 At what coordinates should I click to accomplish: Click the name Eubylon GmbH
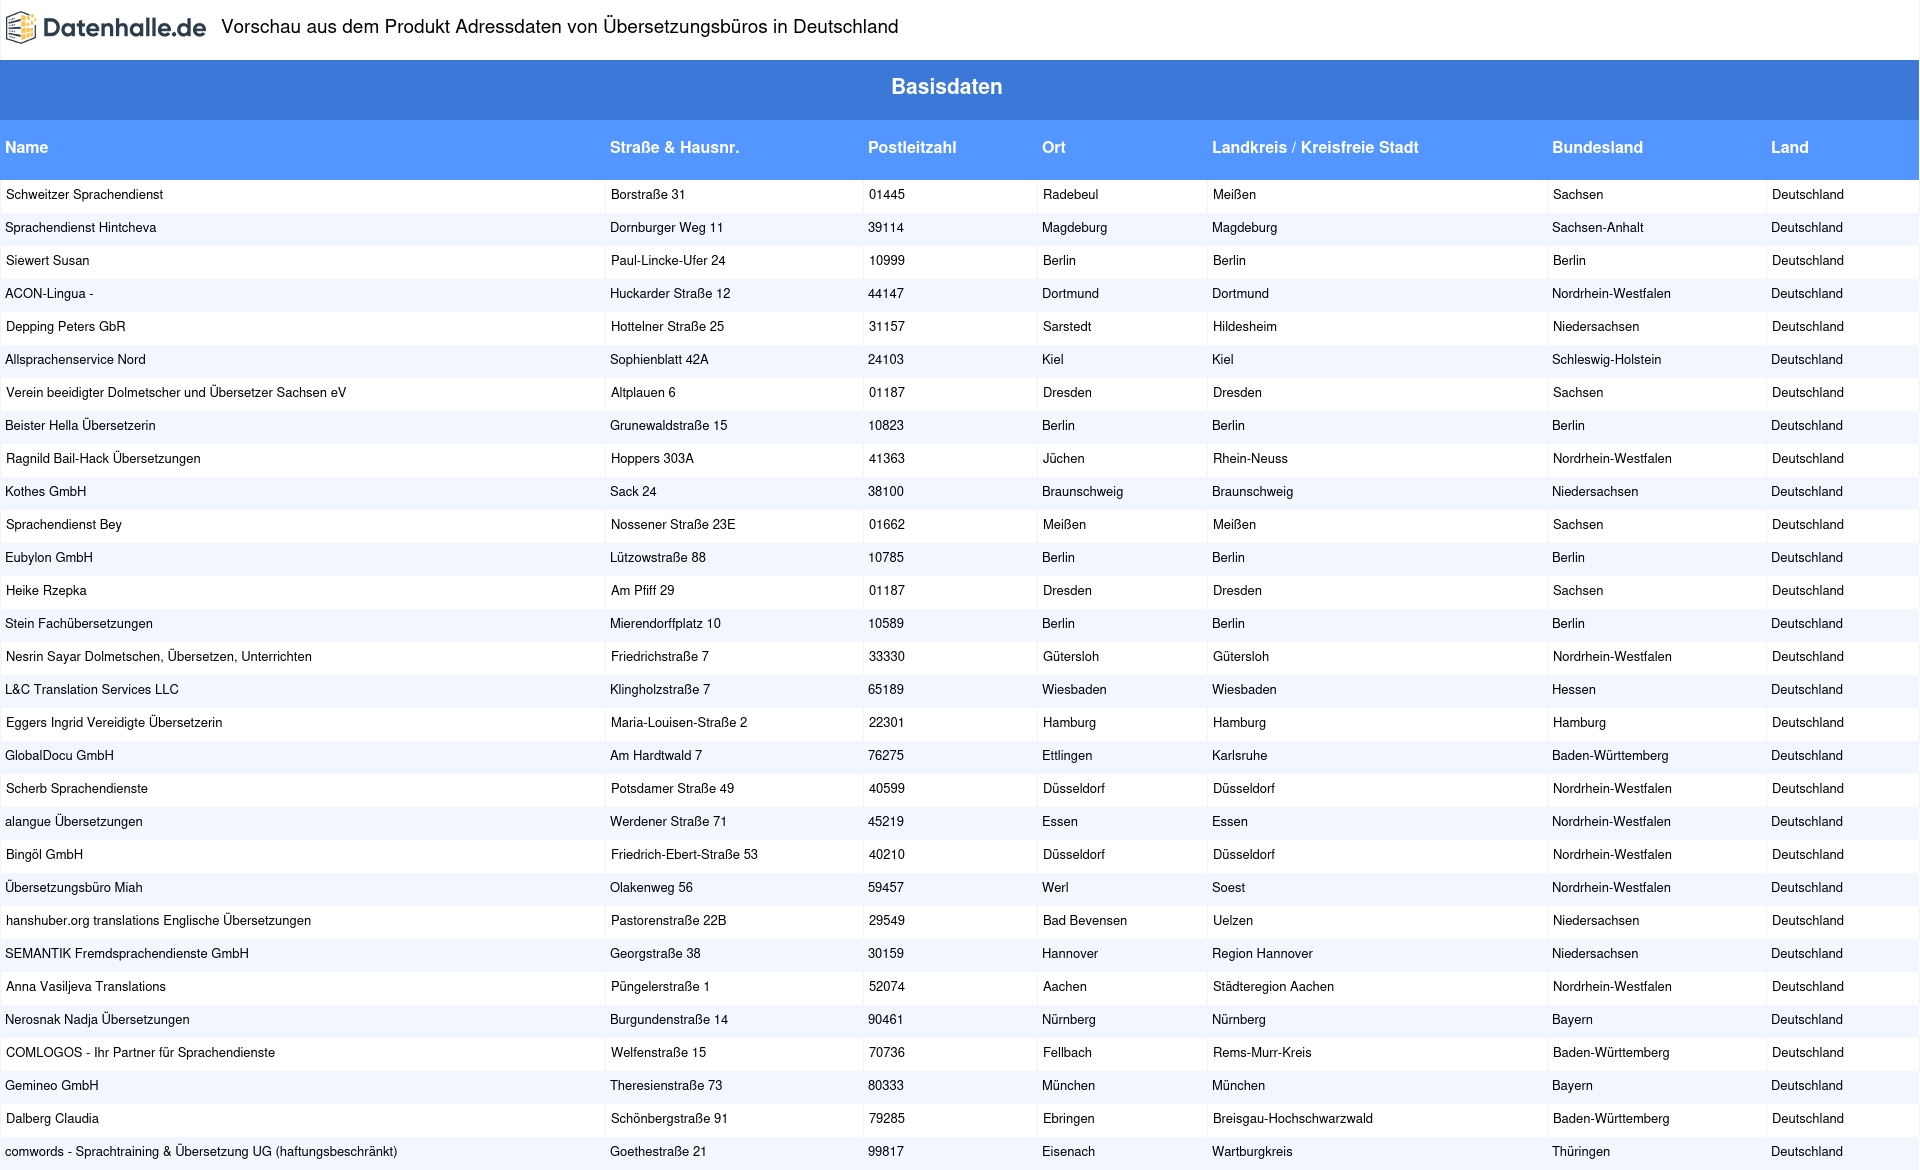(x=49, y=558)
